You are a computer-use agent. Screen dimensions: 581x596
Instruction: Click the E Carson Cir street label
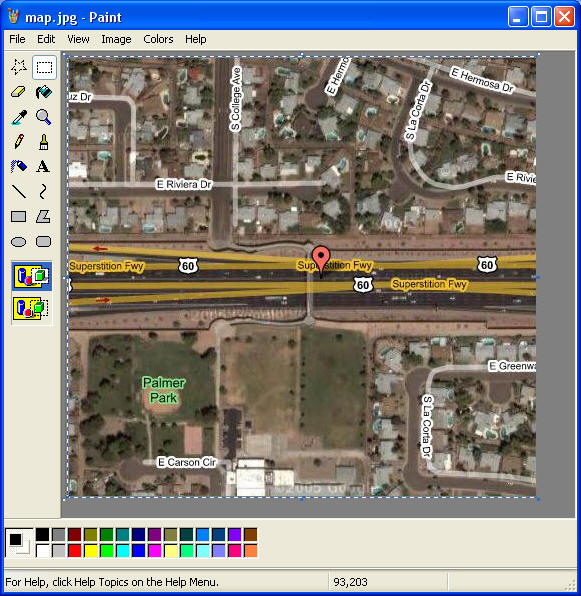point(187,462)
